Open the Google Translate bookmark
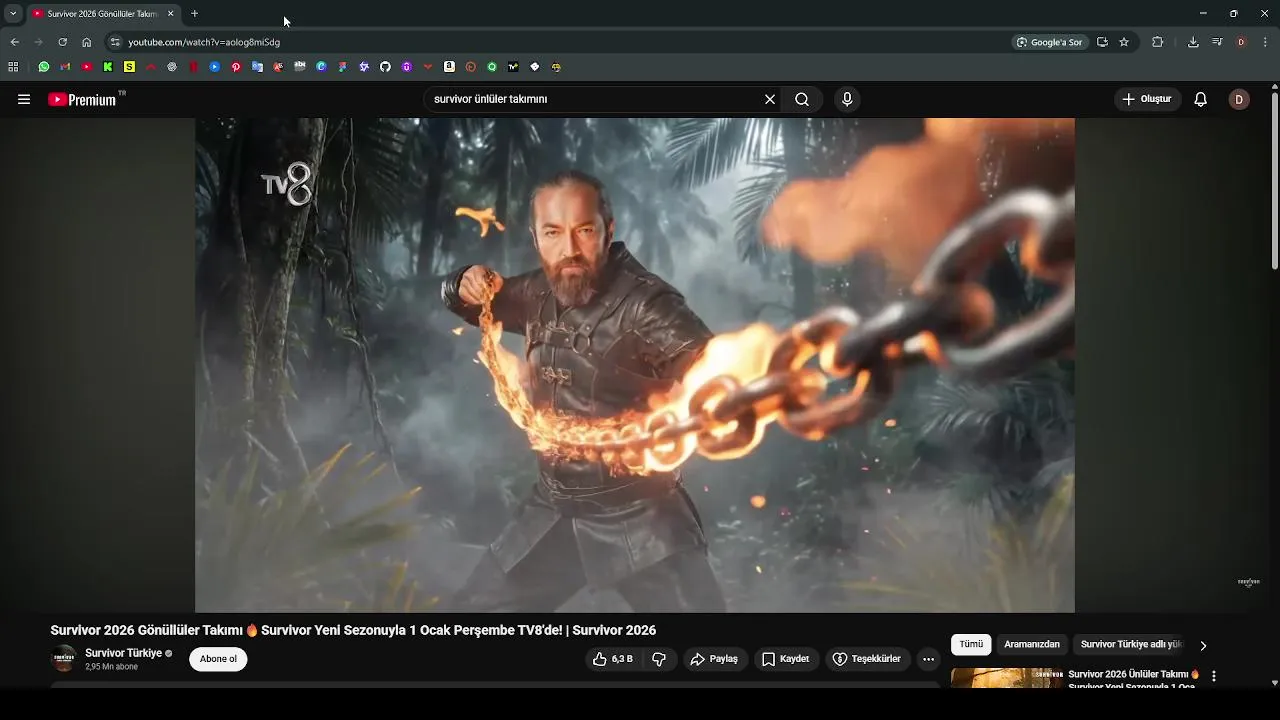Viewport: 1280px width, 720px height. click(x=257, y=67)
